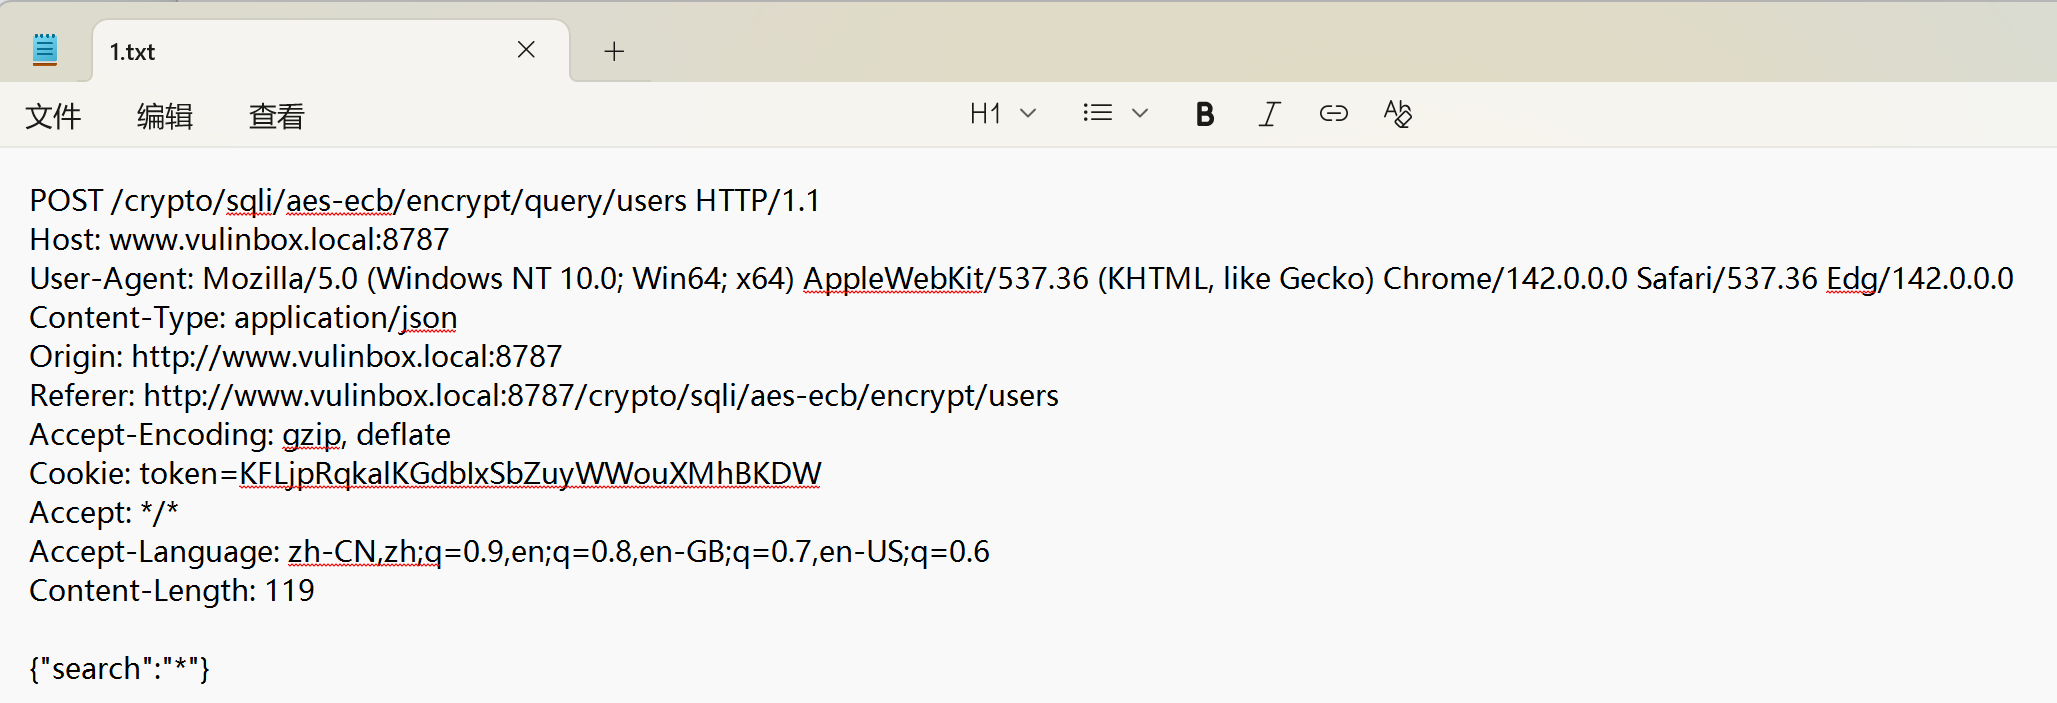Open the 文件 menu
Screen dimensions: 2057x703
[53, 116]
